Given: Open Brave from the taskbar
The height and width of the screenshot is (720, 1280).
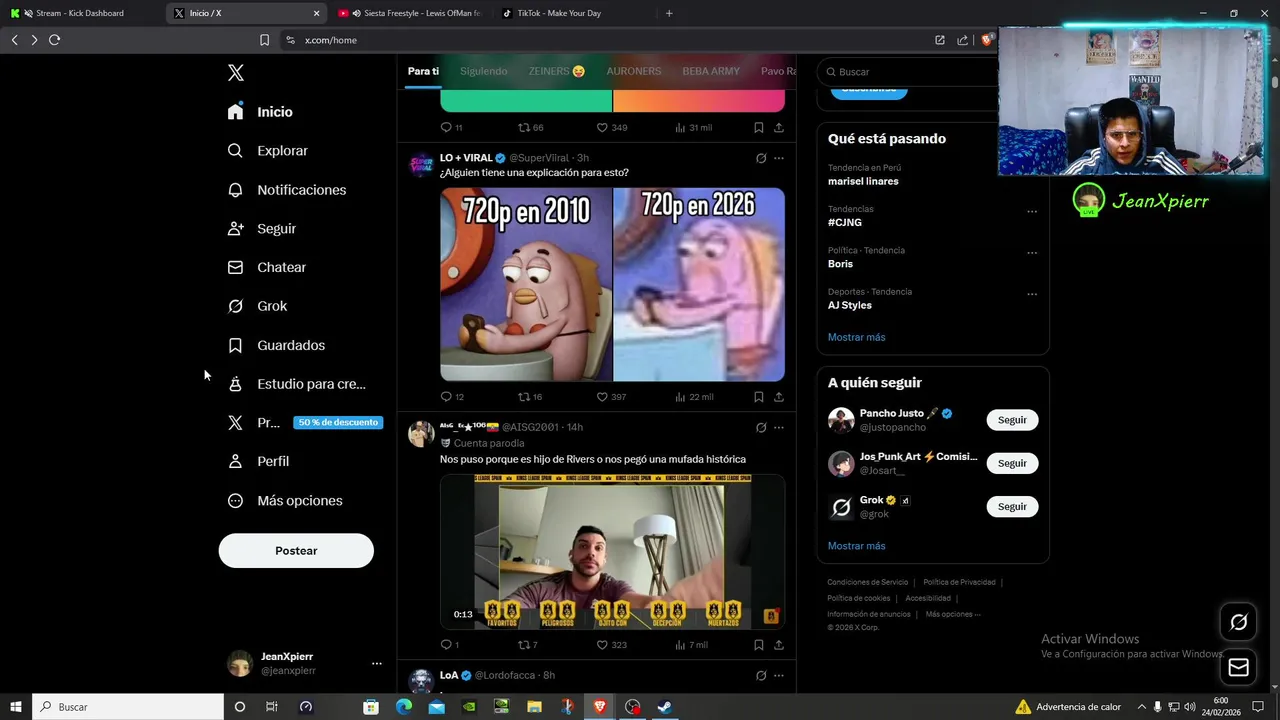Looking at the screenshot, I should pyautogui.click(x=599, y=707).
